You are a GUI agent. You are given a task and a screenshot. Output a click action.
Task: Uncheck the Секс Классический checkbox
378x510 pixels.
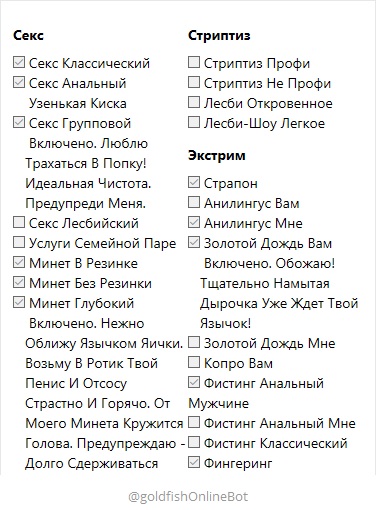19,62
